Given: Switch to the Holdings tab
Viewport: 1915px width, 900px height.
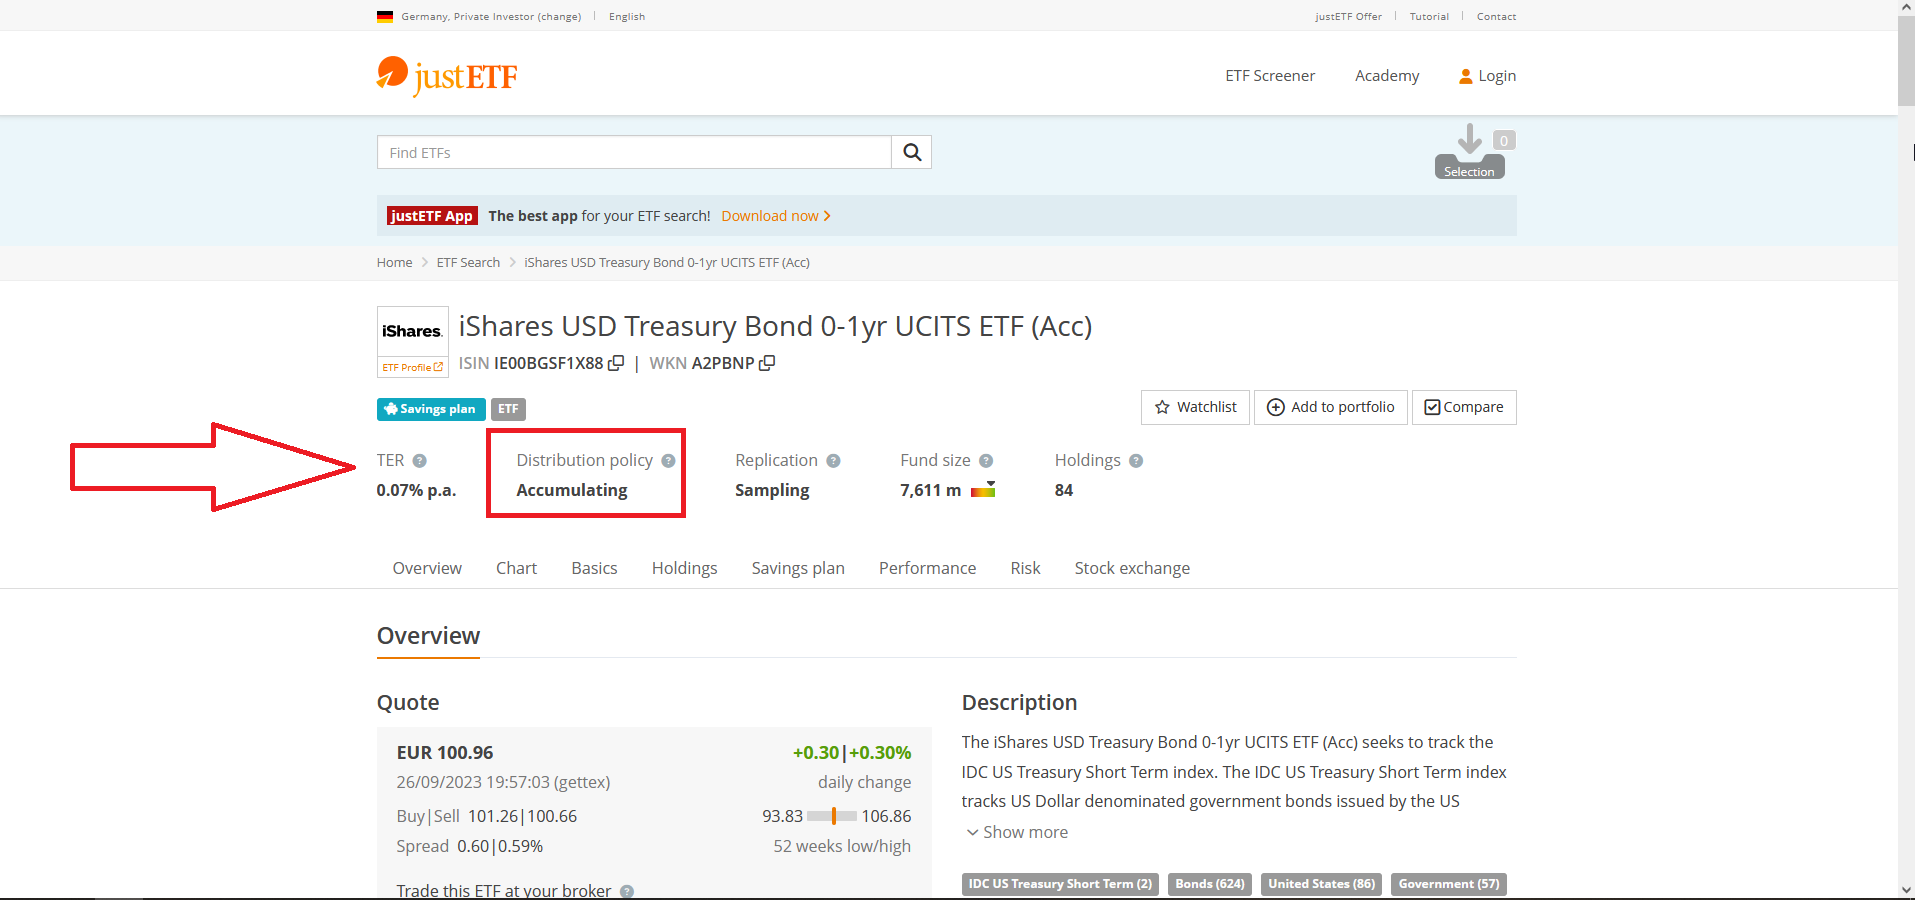Looking at the screenshot, I should click(x=684, y=568).
